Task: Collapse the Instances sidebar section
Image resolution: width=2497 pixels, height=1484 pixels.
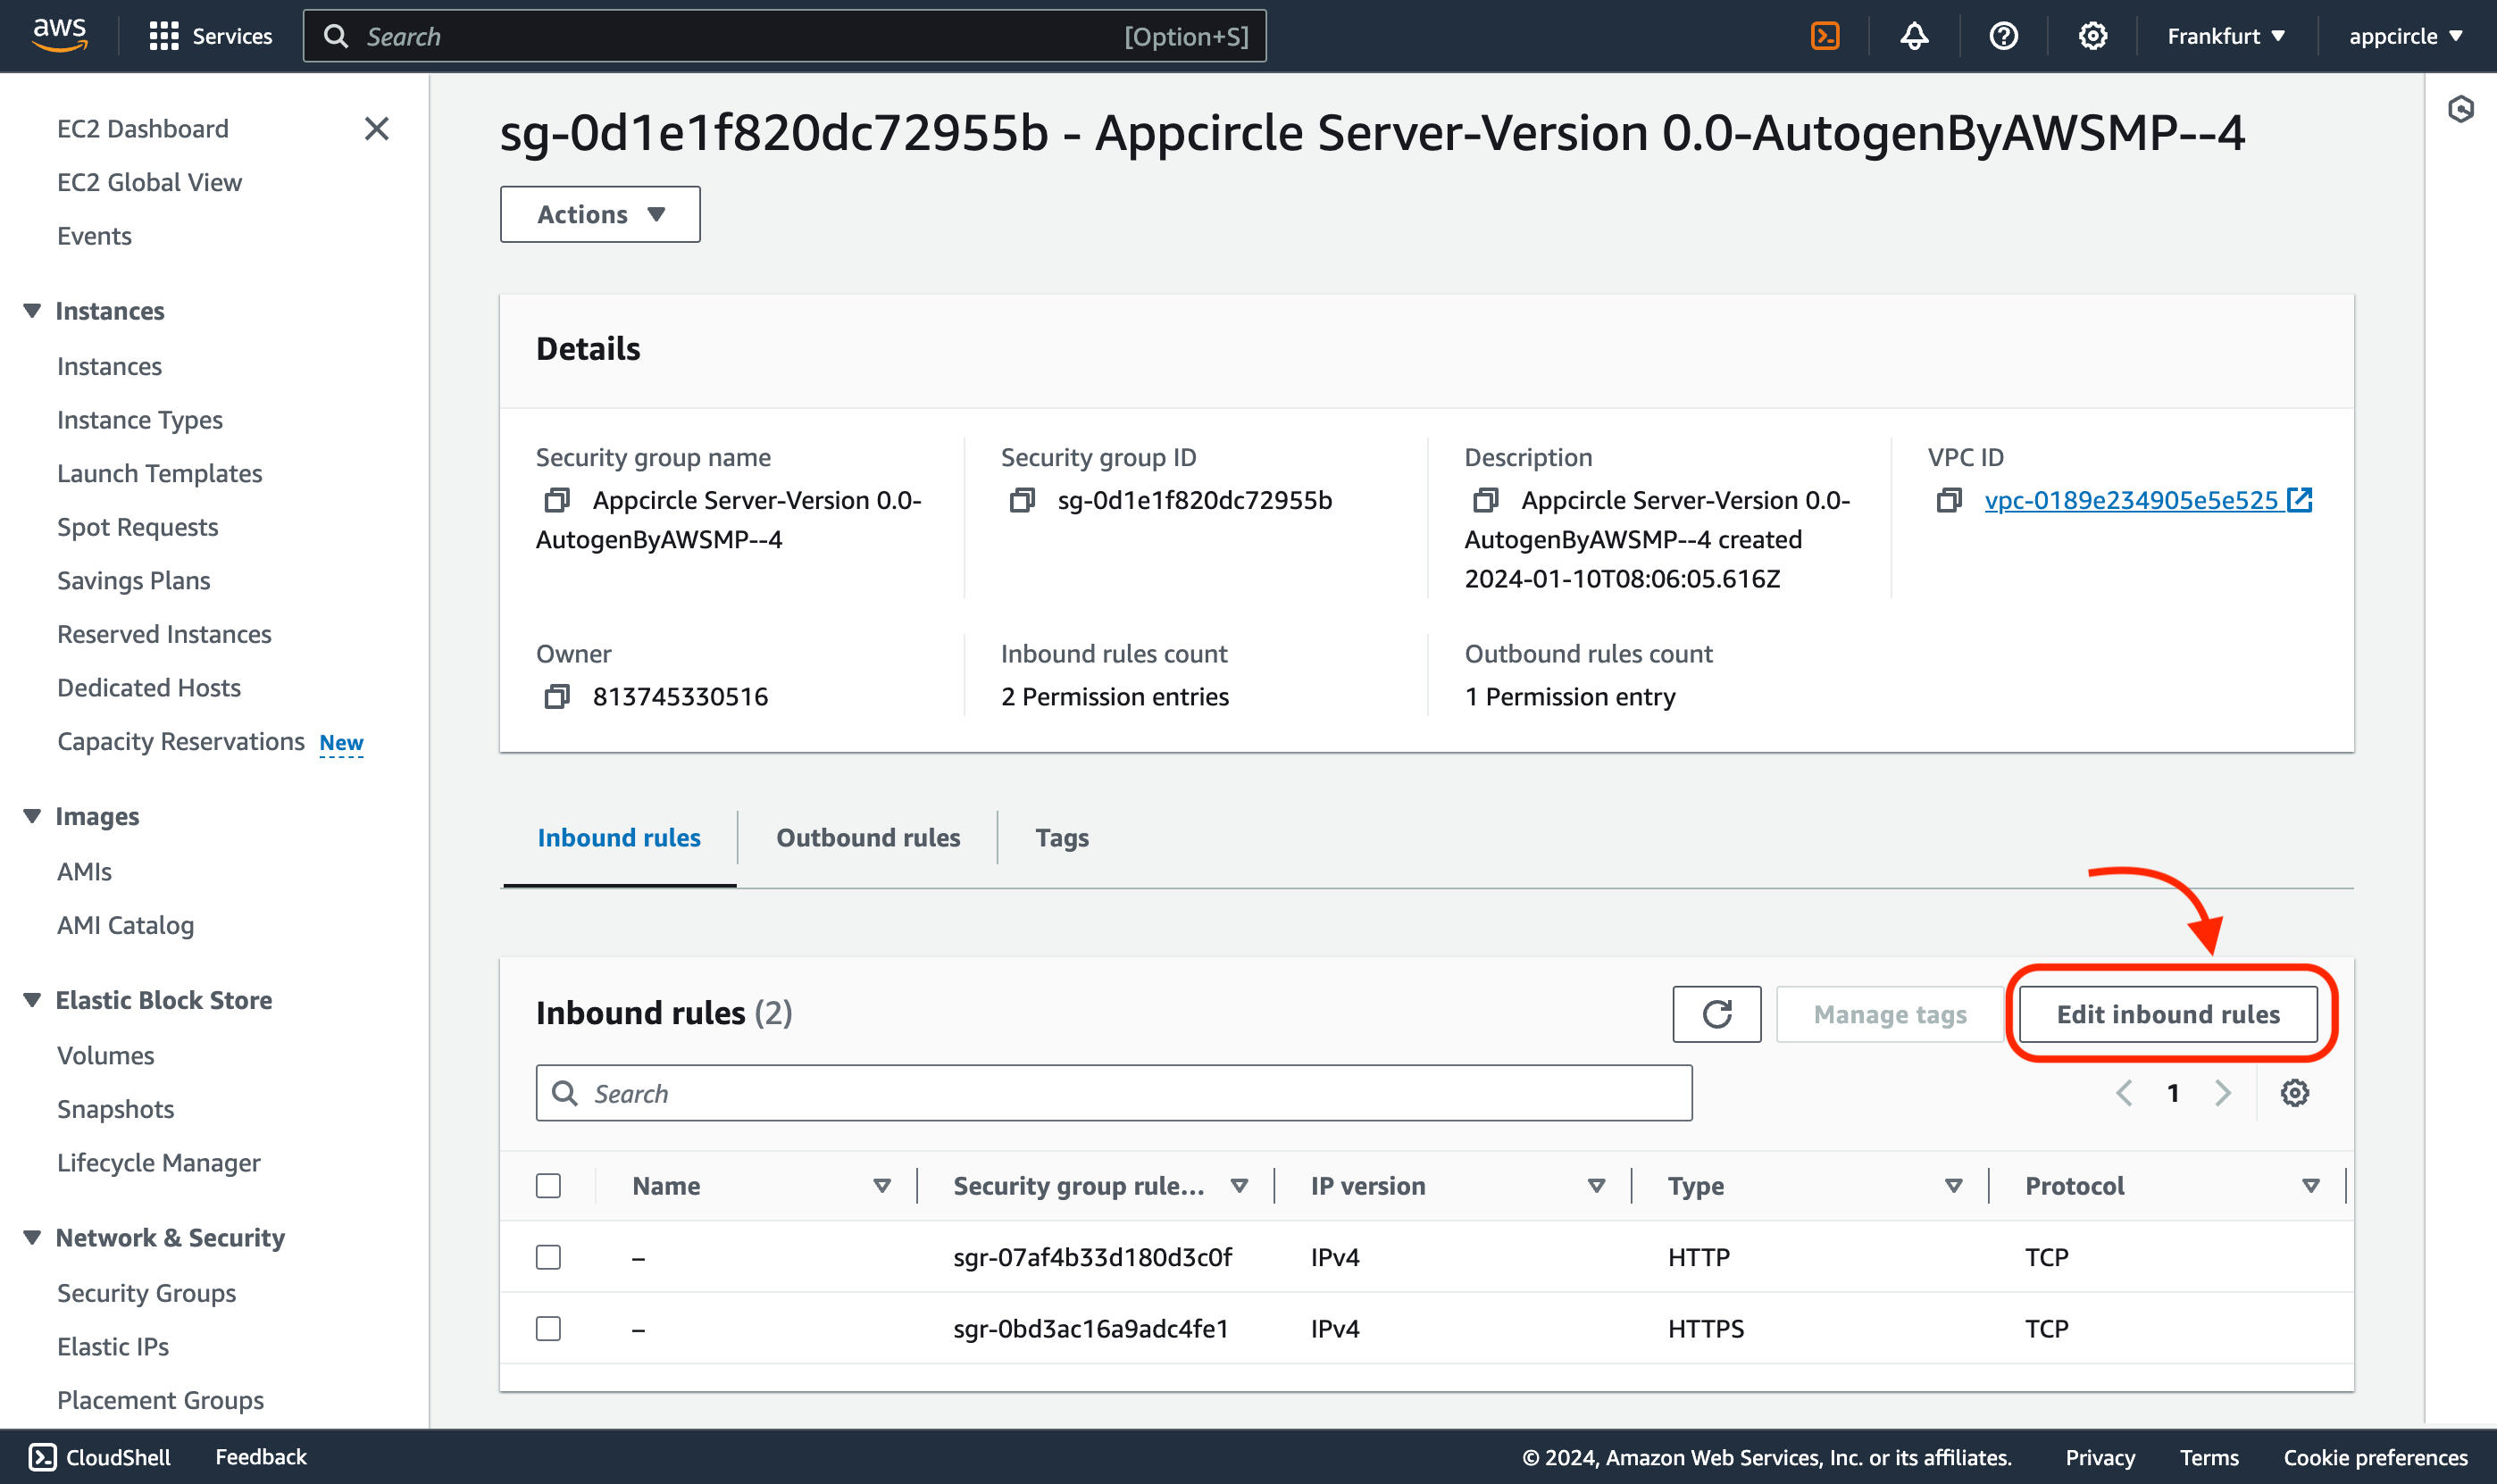Action: click(x=32, y=311)
